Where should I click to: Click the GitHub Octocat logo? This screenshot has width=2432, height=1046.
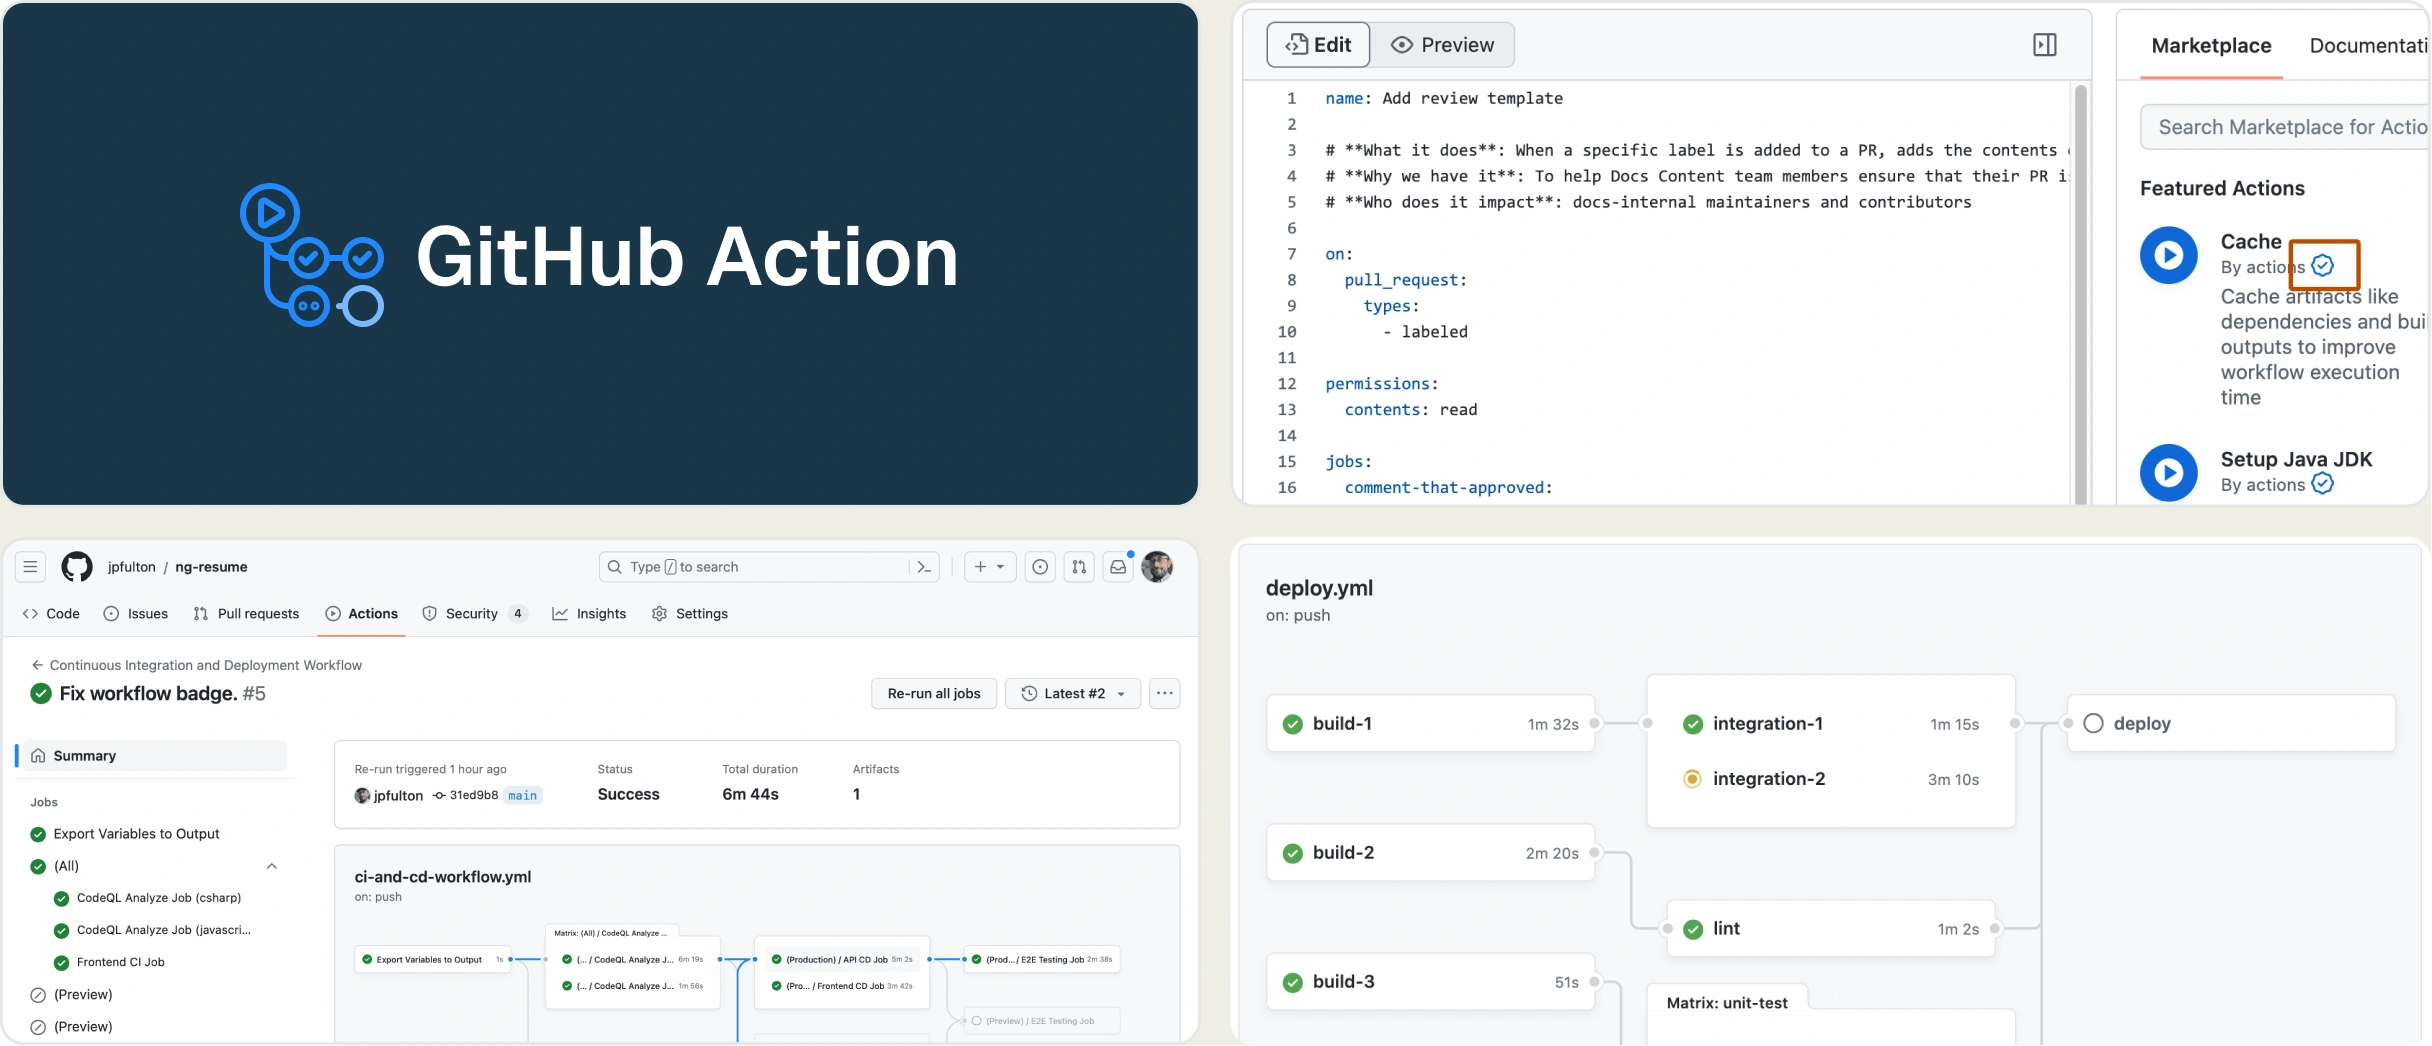coord(77,567)
